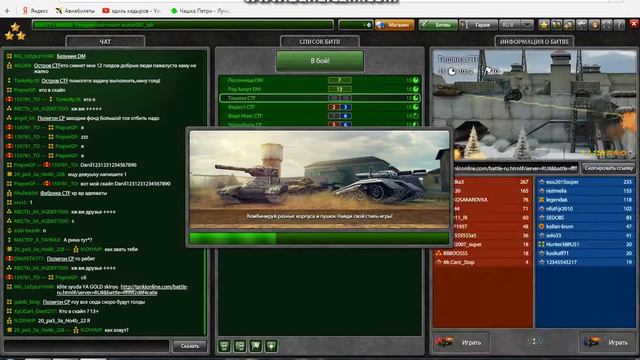
Task: Click the toolbar icon right of the gold star
Action: pos(556,25)
